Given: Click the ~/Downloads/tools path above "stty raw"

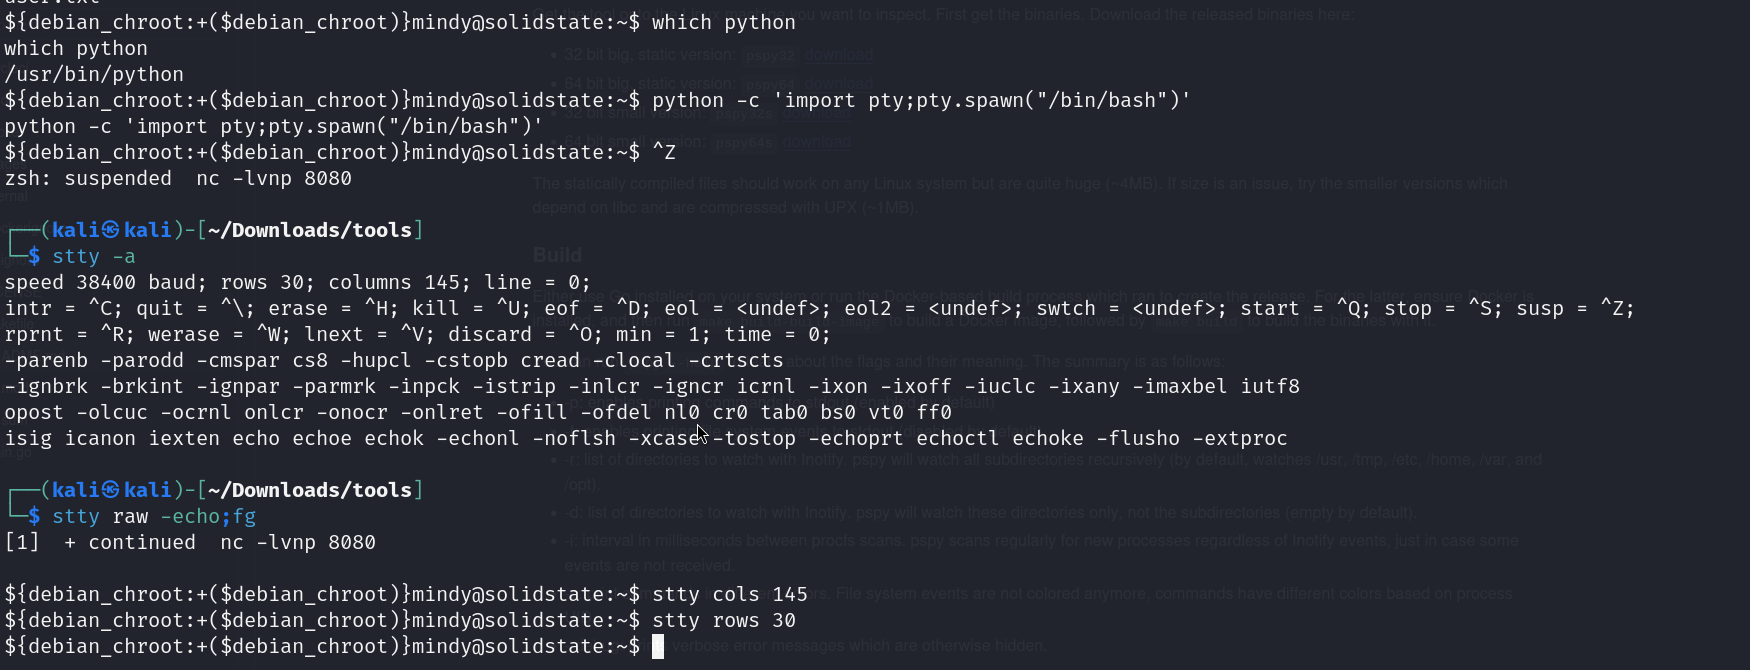Looking at the screenshot, I should 310,490.
